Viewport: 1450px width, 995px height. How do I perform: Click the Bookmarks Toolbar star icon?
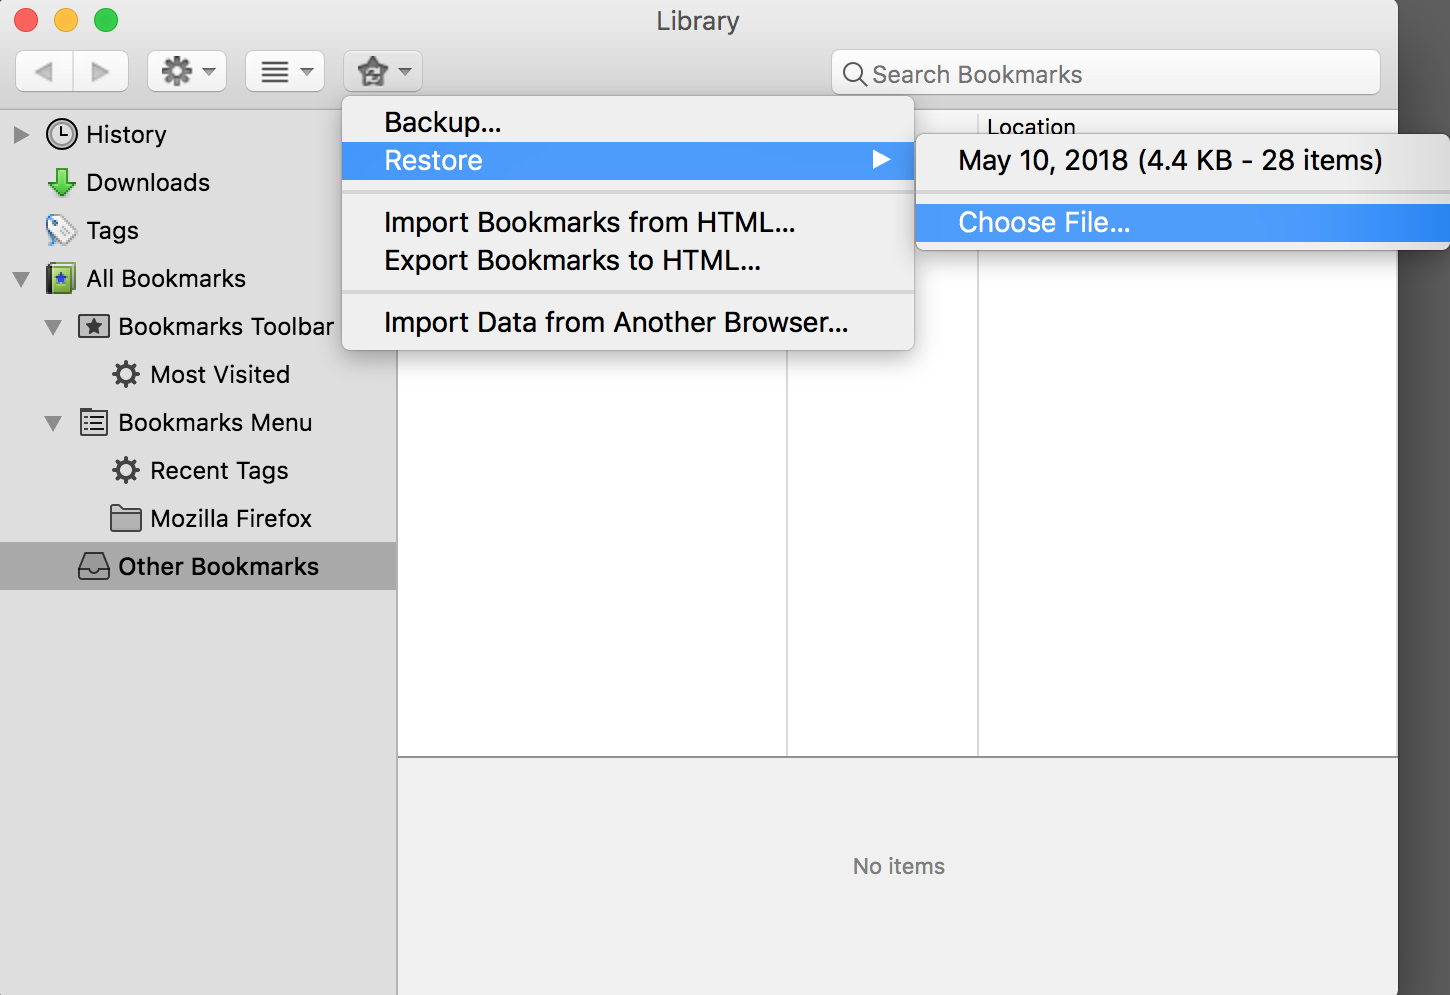(94, 326)
